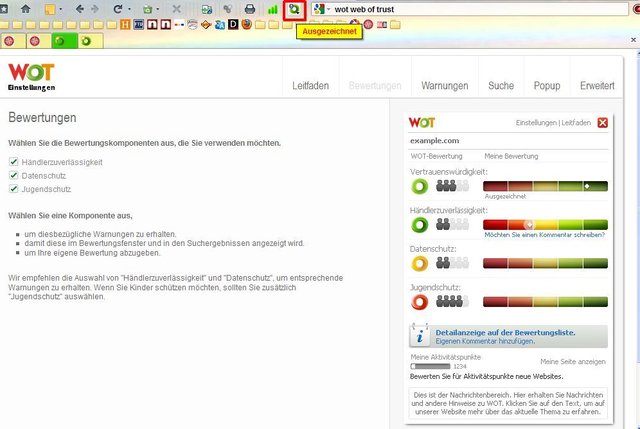Open the orange H bookmark

(125, 25)
